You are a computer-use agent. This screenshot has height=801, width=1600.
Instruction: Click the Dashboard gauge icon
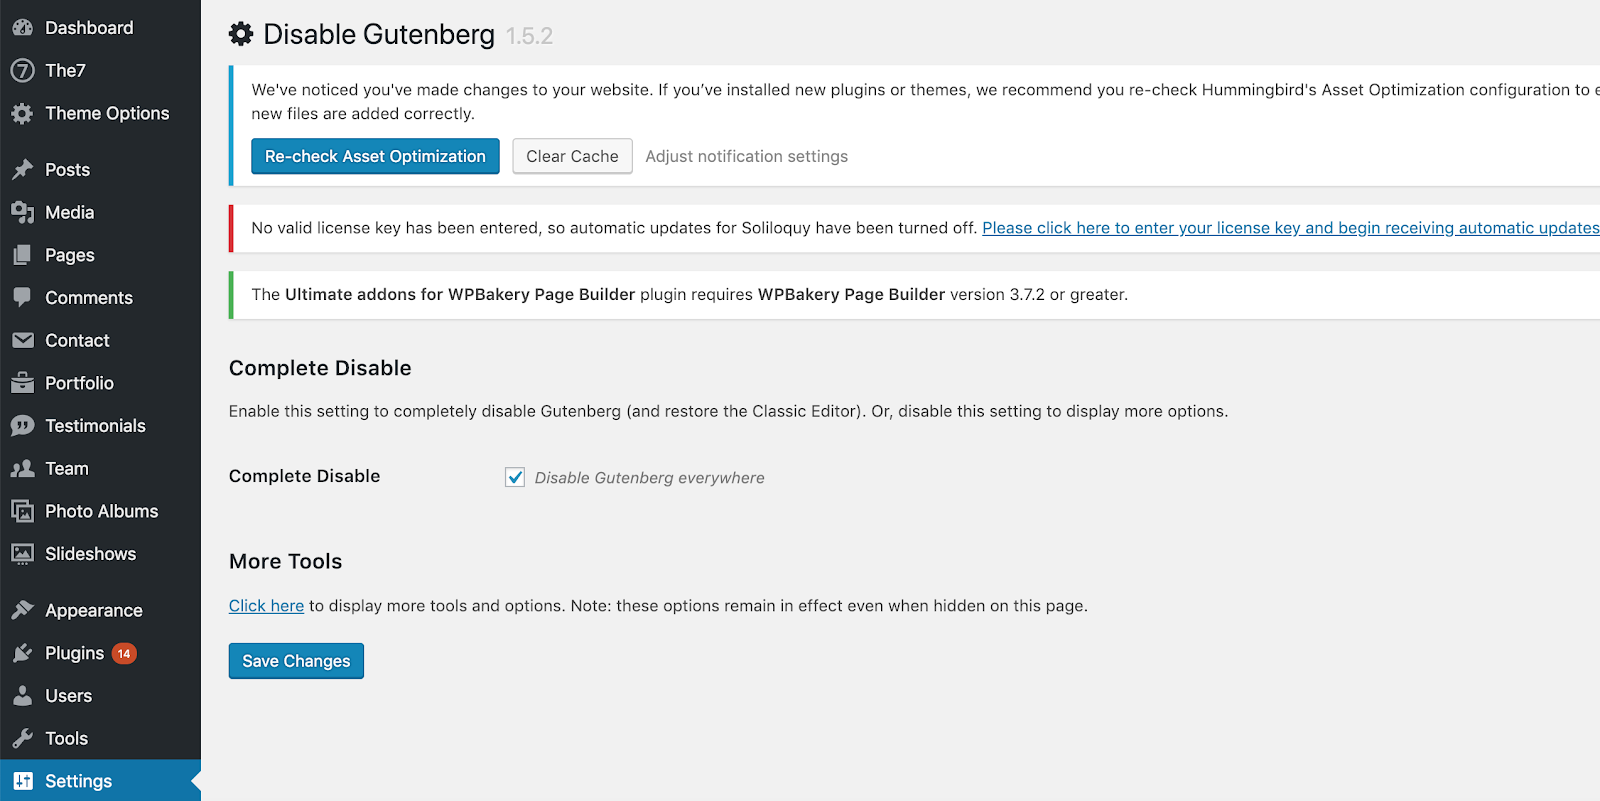pos(22,28)
